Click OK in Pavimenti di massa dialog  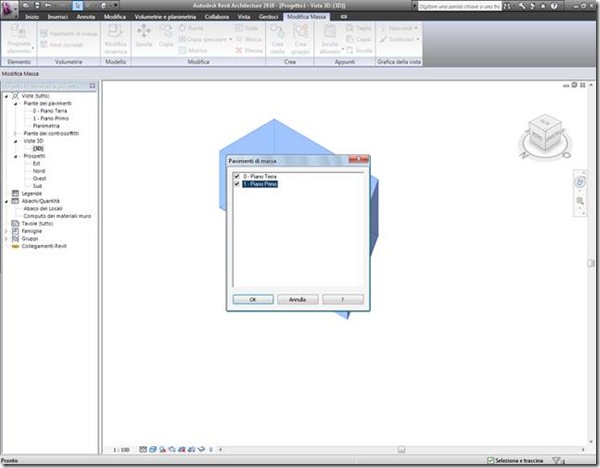pyautogui.click(x=253, y=299)
